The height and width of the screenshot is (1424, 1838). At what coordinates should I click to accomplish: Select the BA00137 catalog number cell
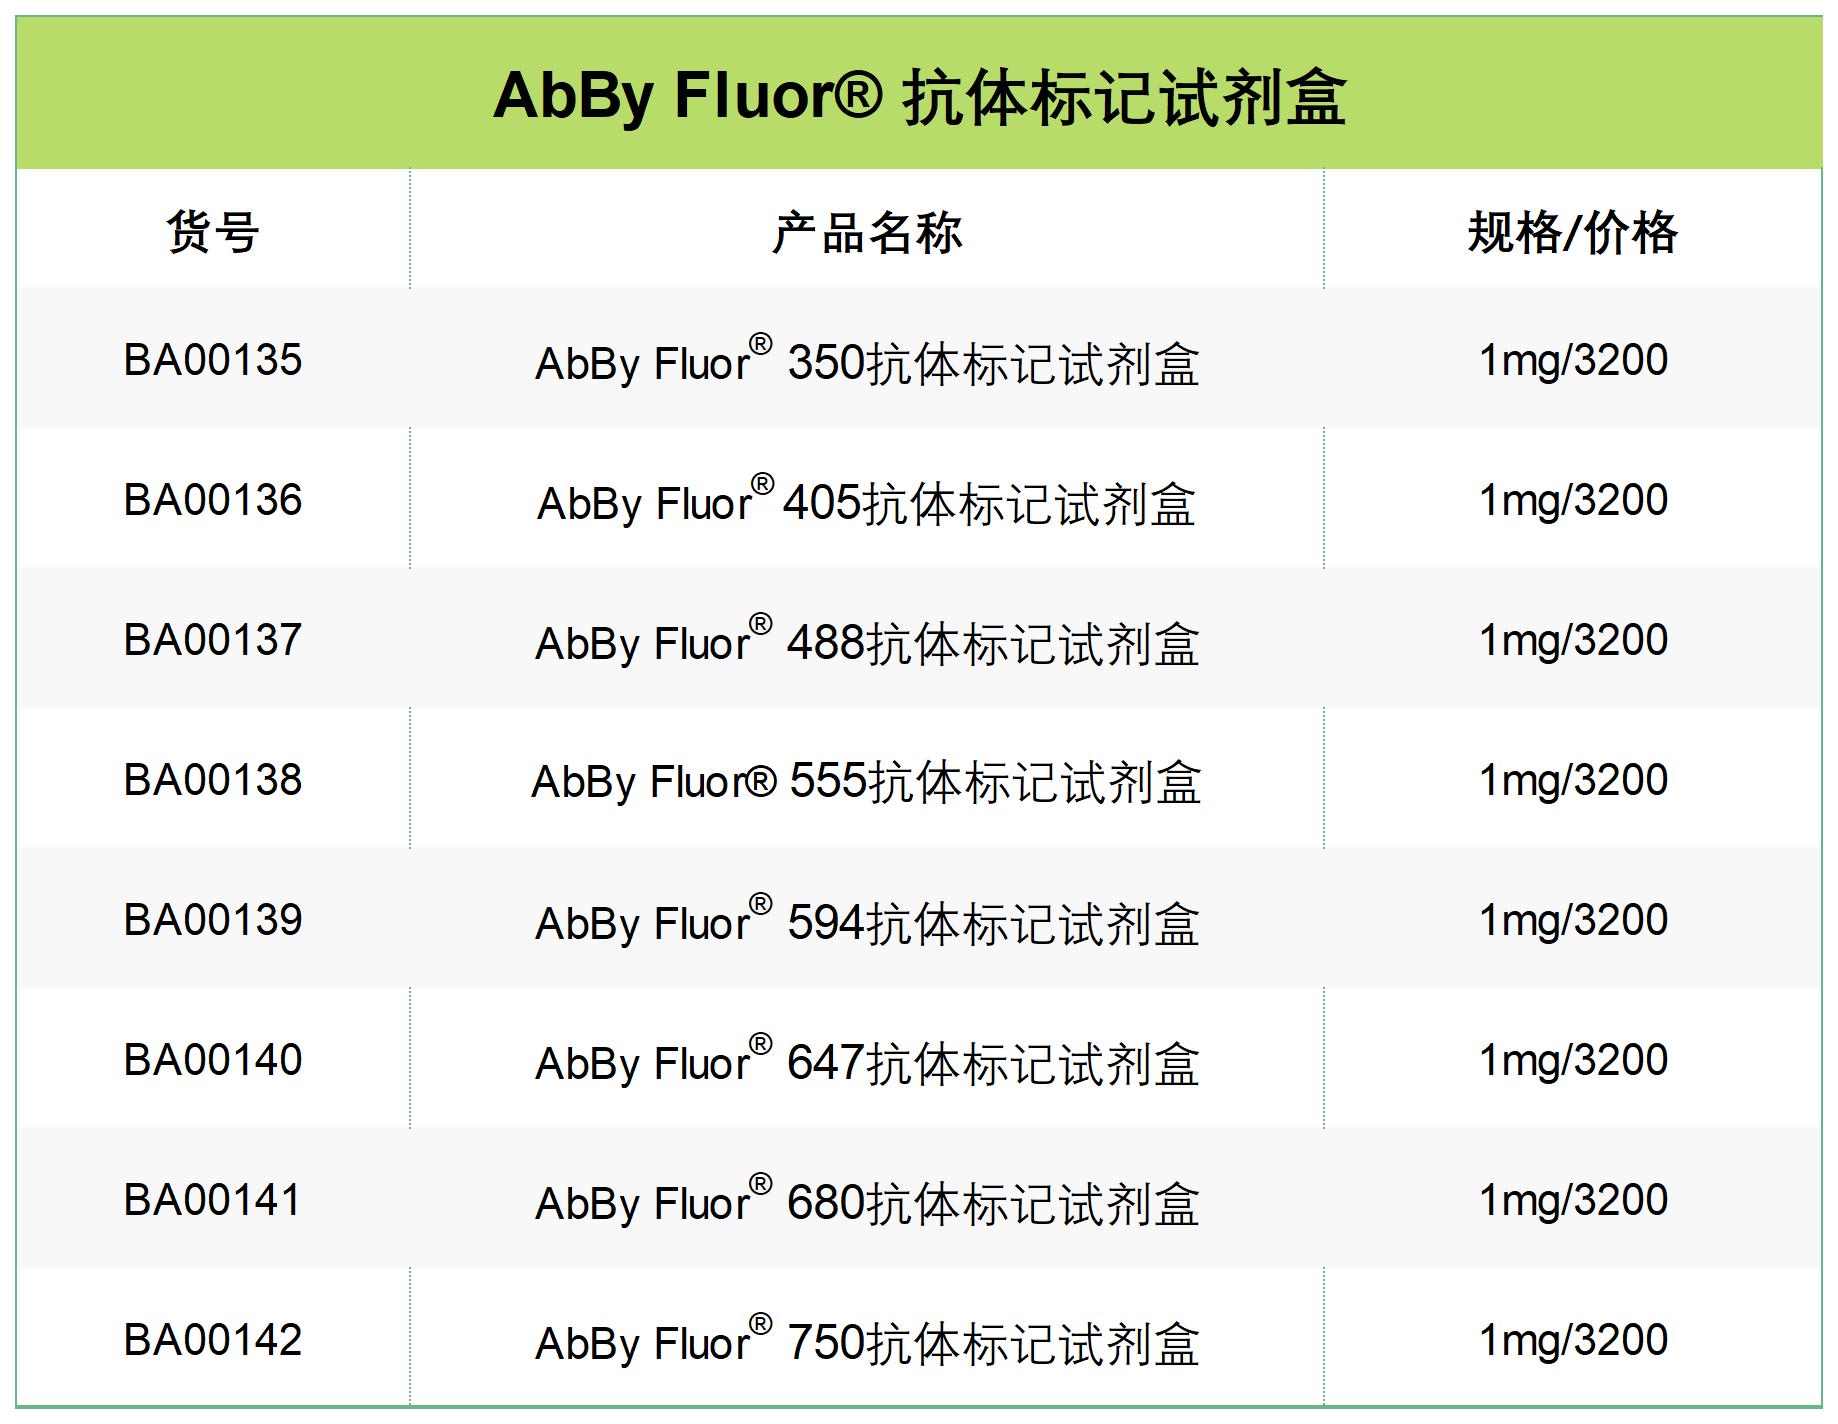(213, 640)
